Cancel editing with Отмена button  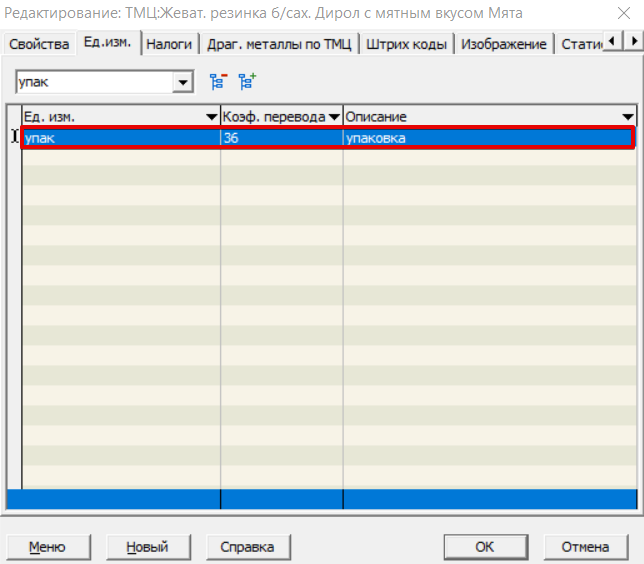tap(585, 547)
